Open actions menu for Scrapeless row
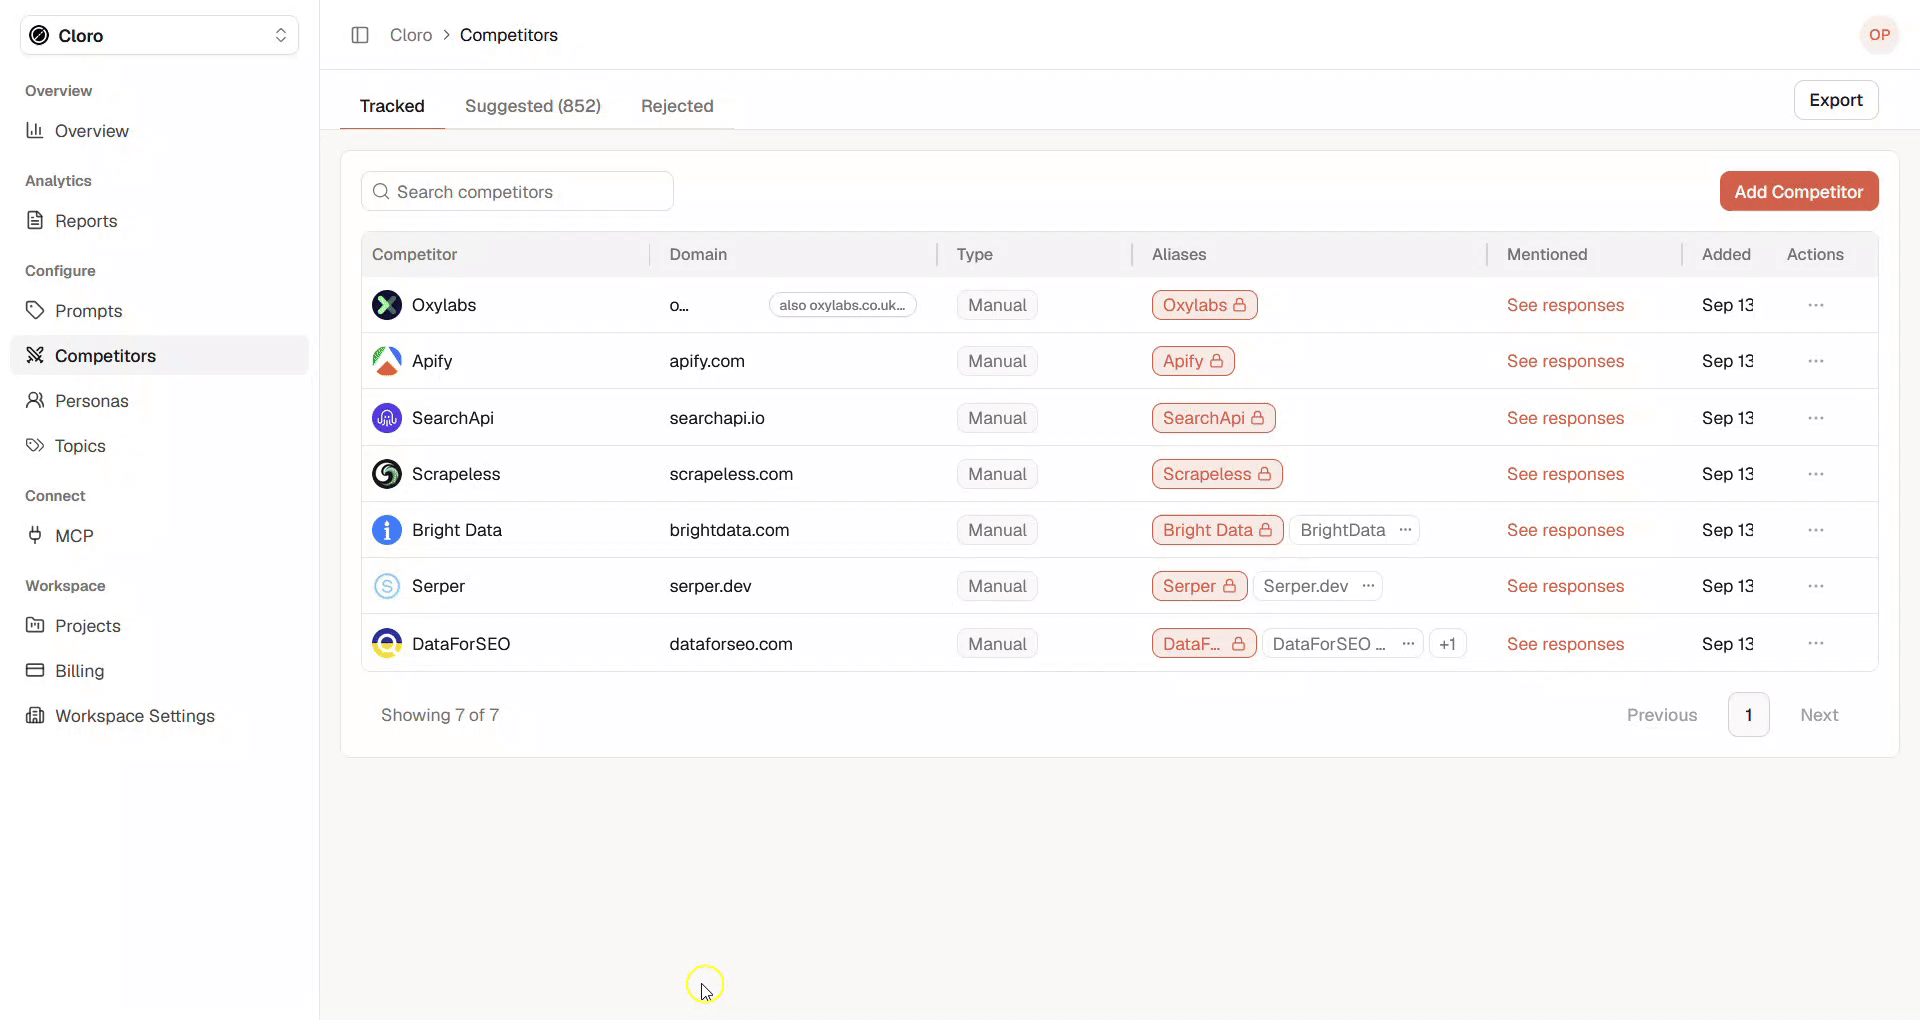 point(1816,474)
